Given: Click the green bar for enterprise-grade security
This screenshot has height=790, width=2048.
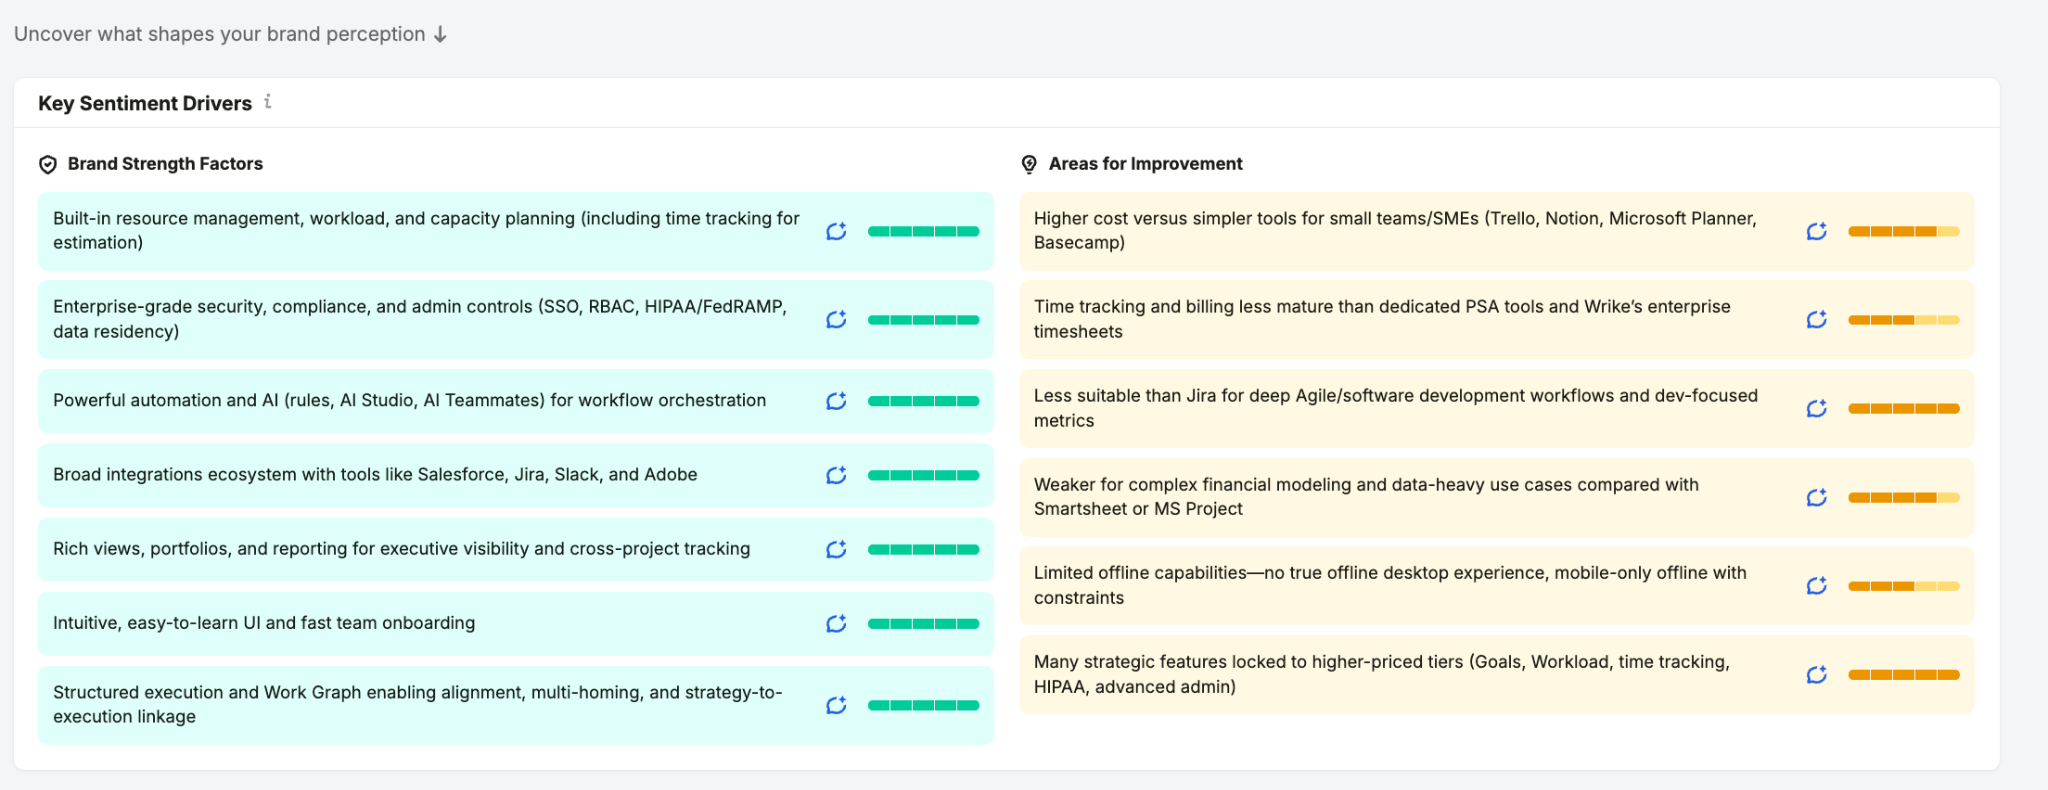Looking at the screenshot, I should (923, 320).
